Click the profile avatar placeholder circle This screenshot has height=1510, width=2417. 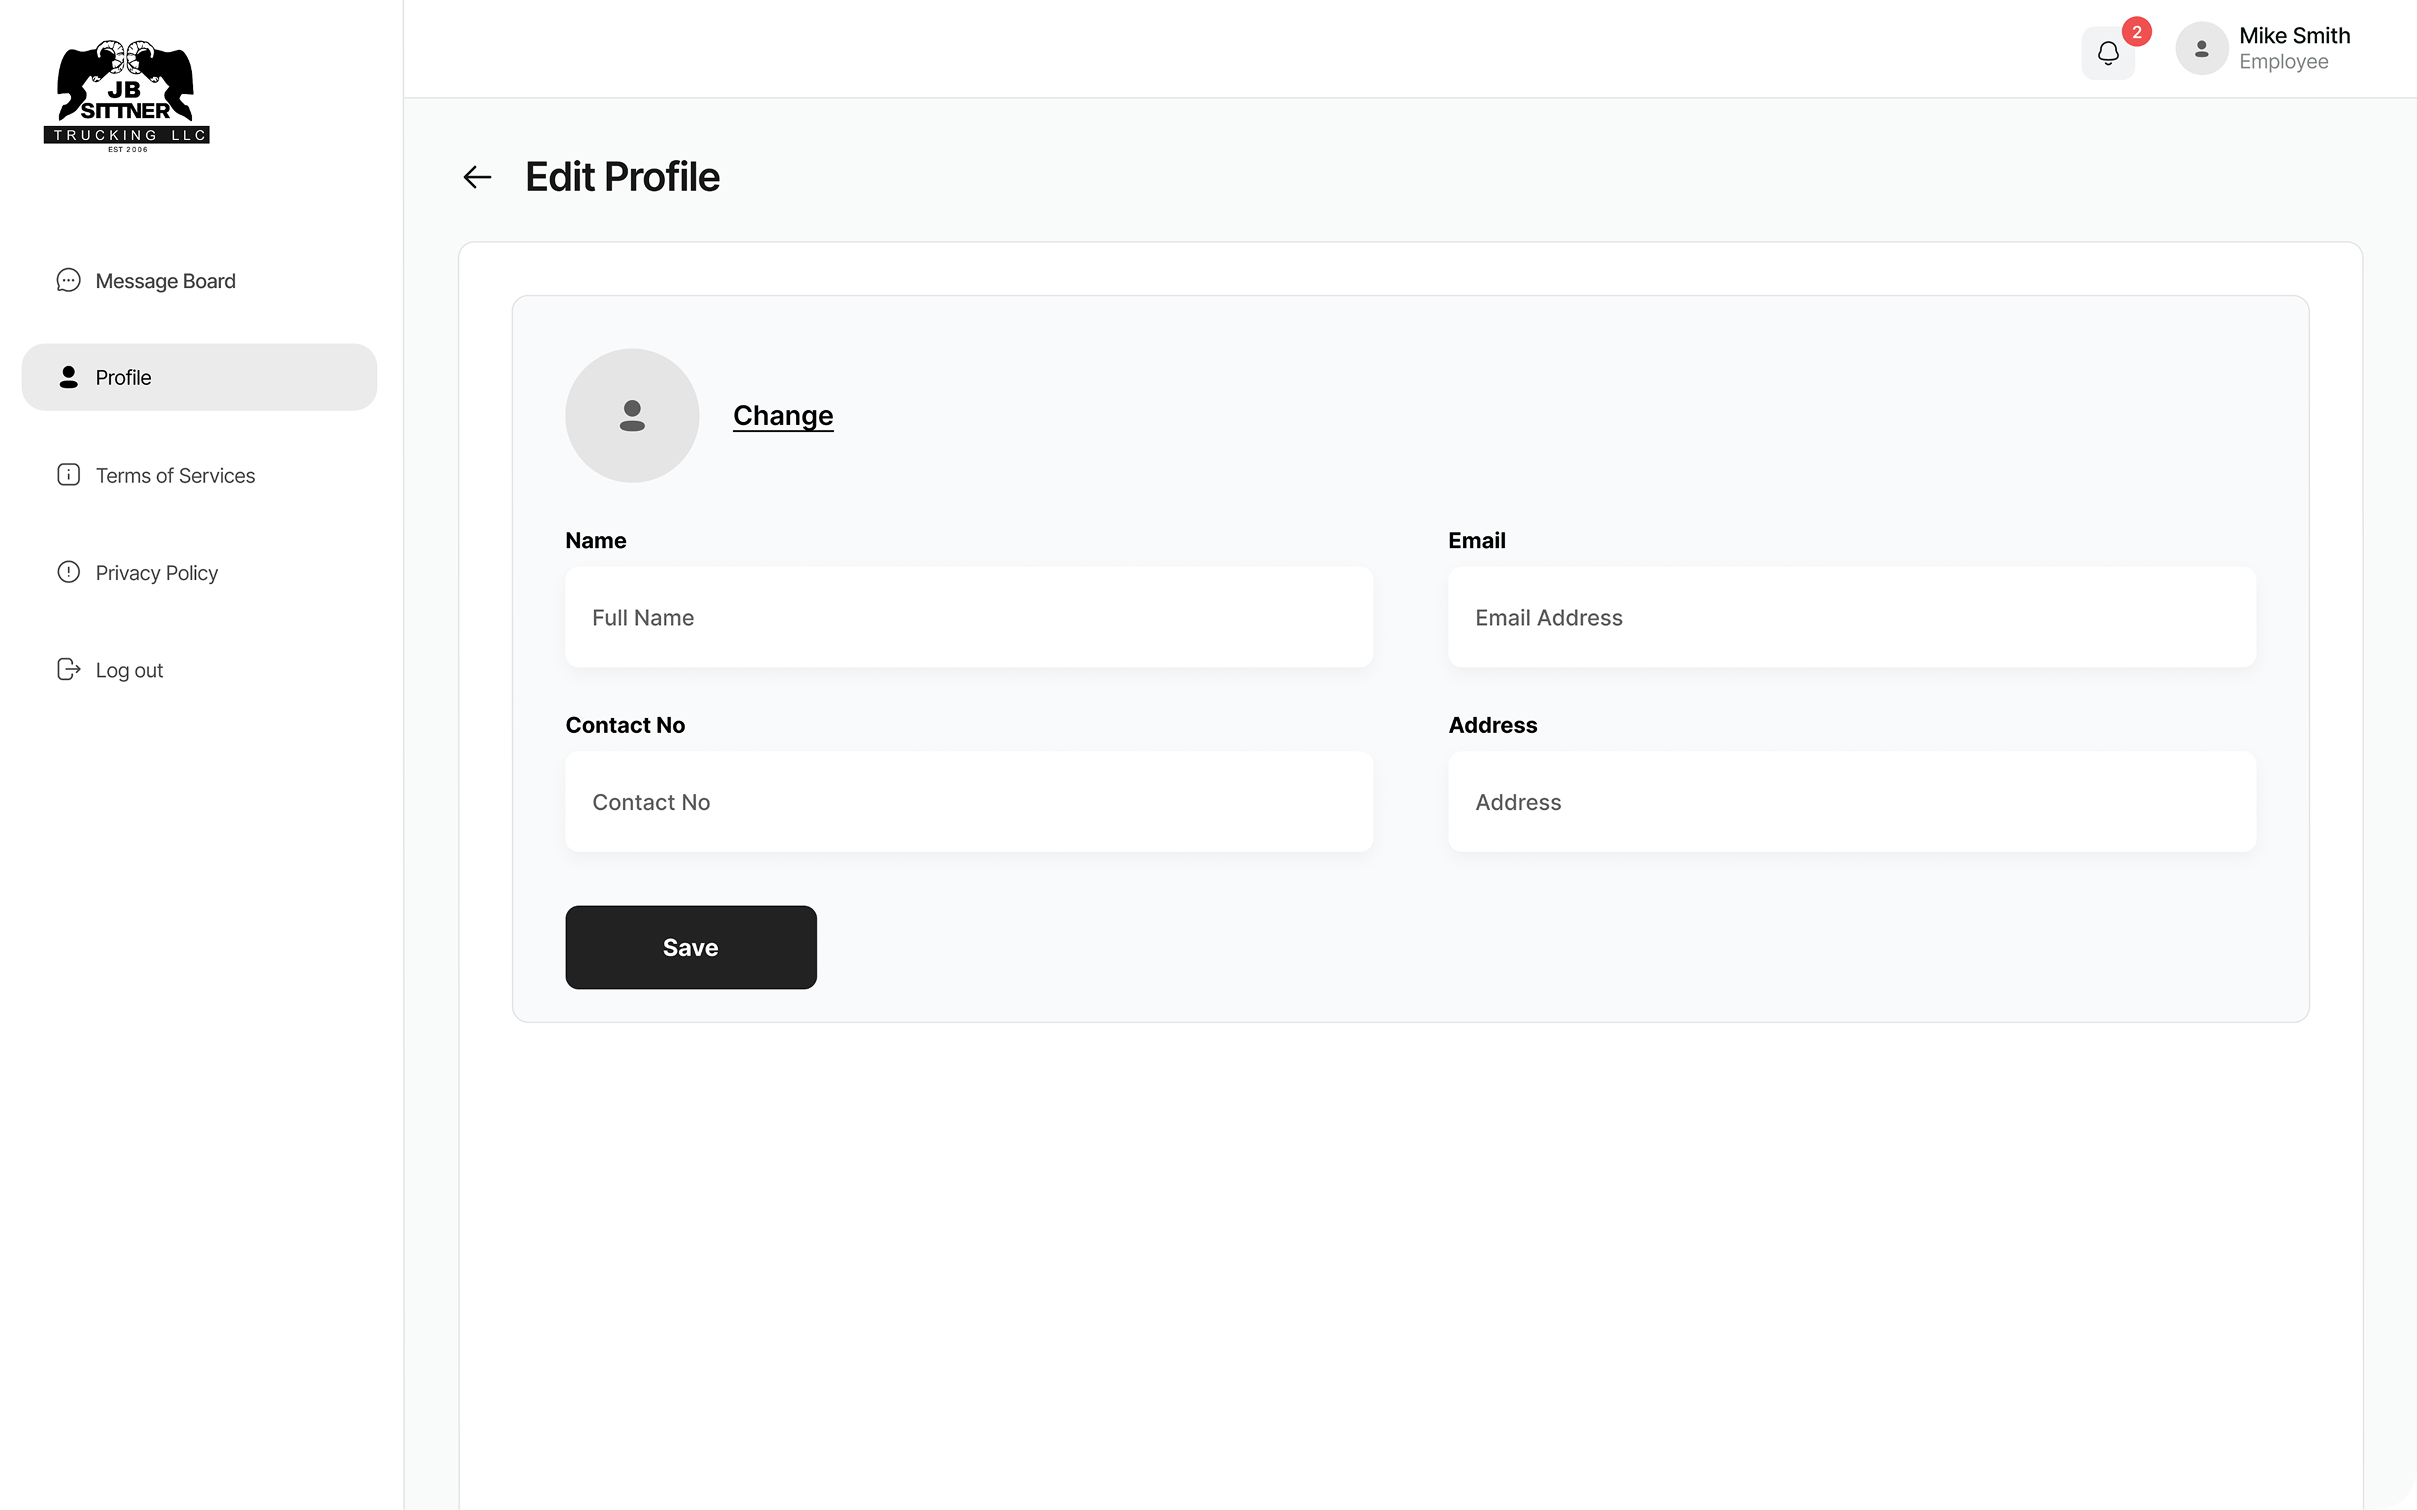tap(631, 415)
